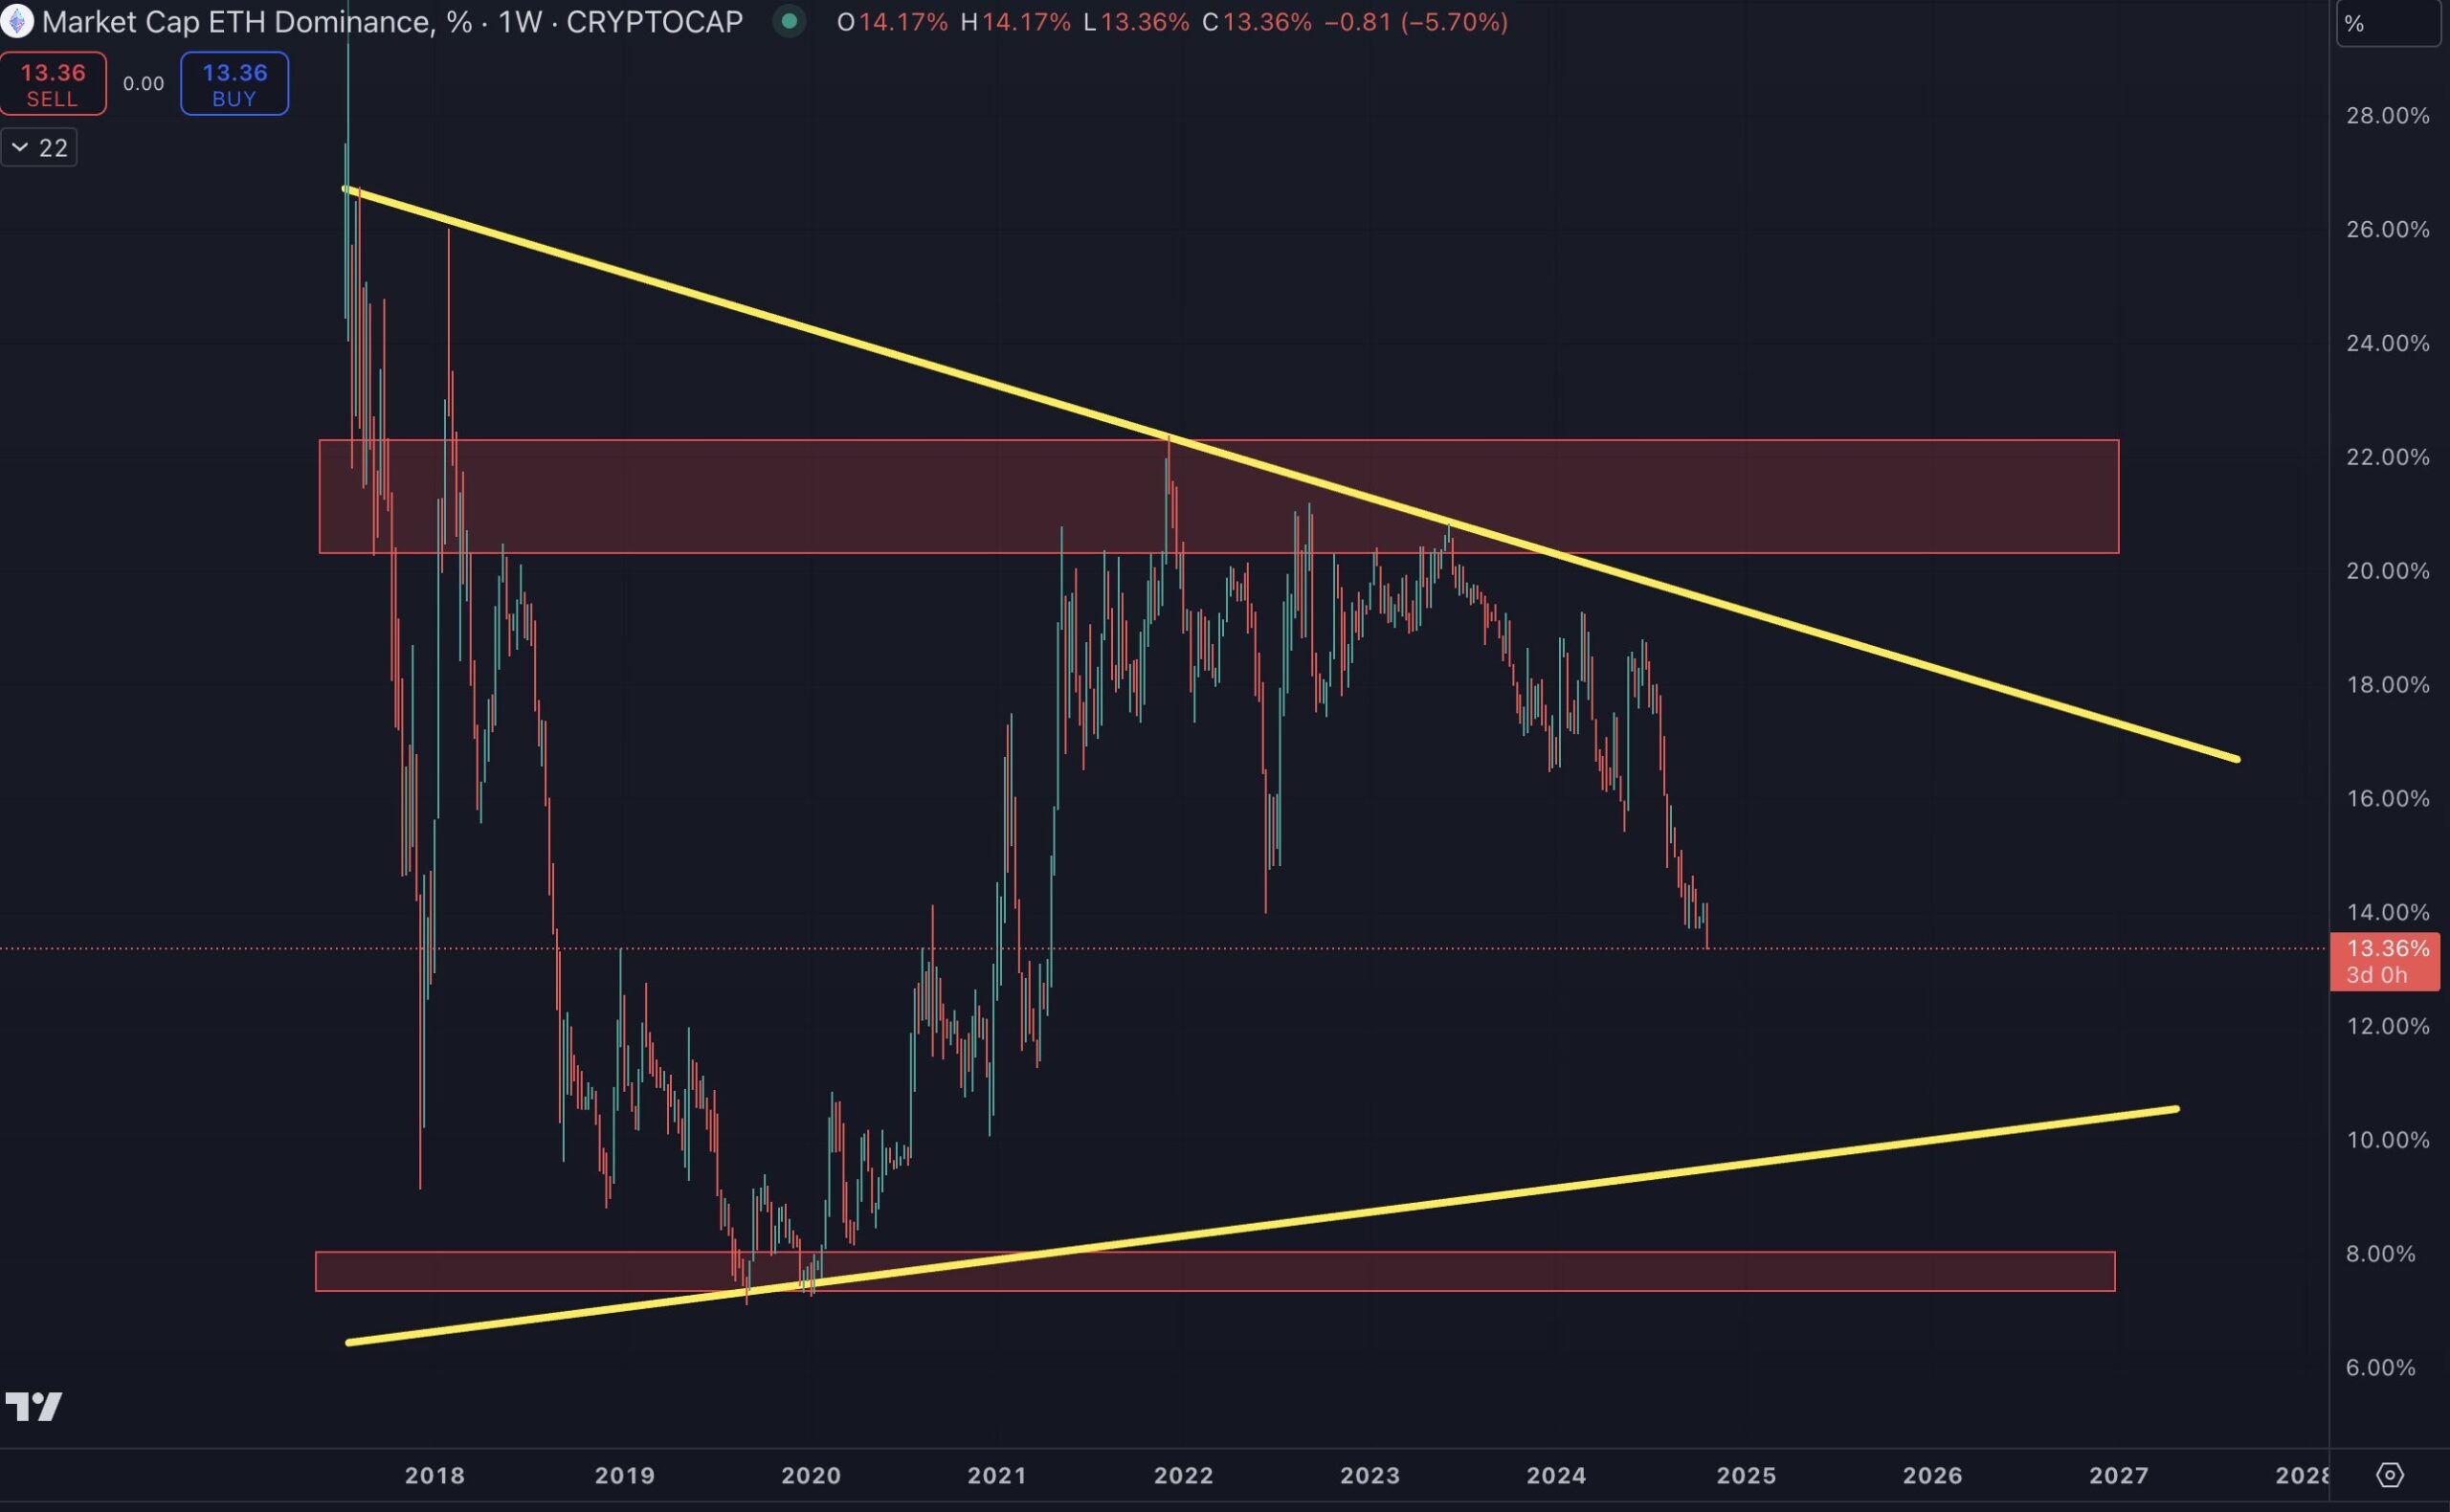Click the 13.36% current price label
The height and width of the screenshot is (1512, 2450).
pos(2385,961)
